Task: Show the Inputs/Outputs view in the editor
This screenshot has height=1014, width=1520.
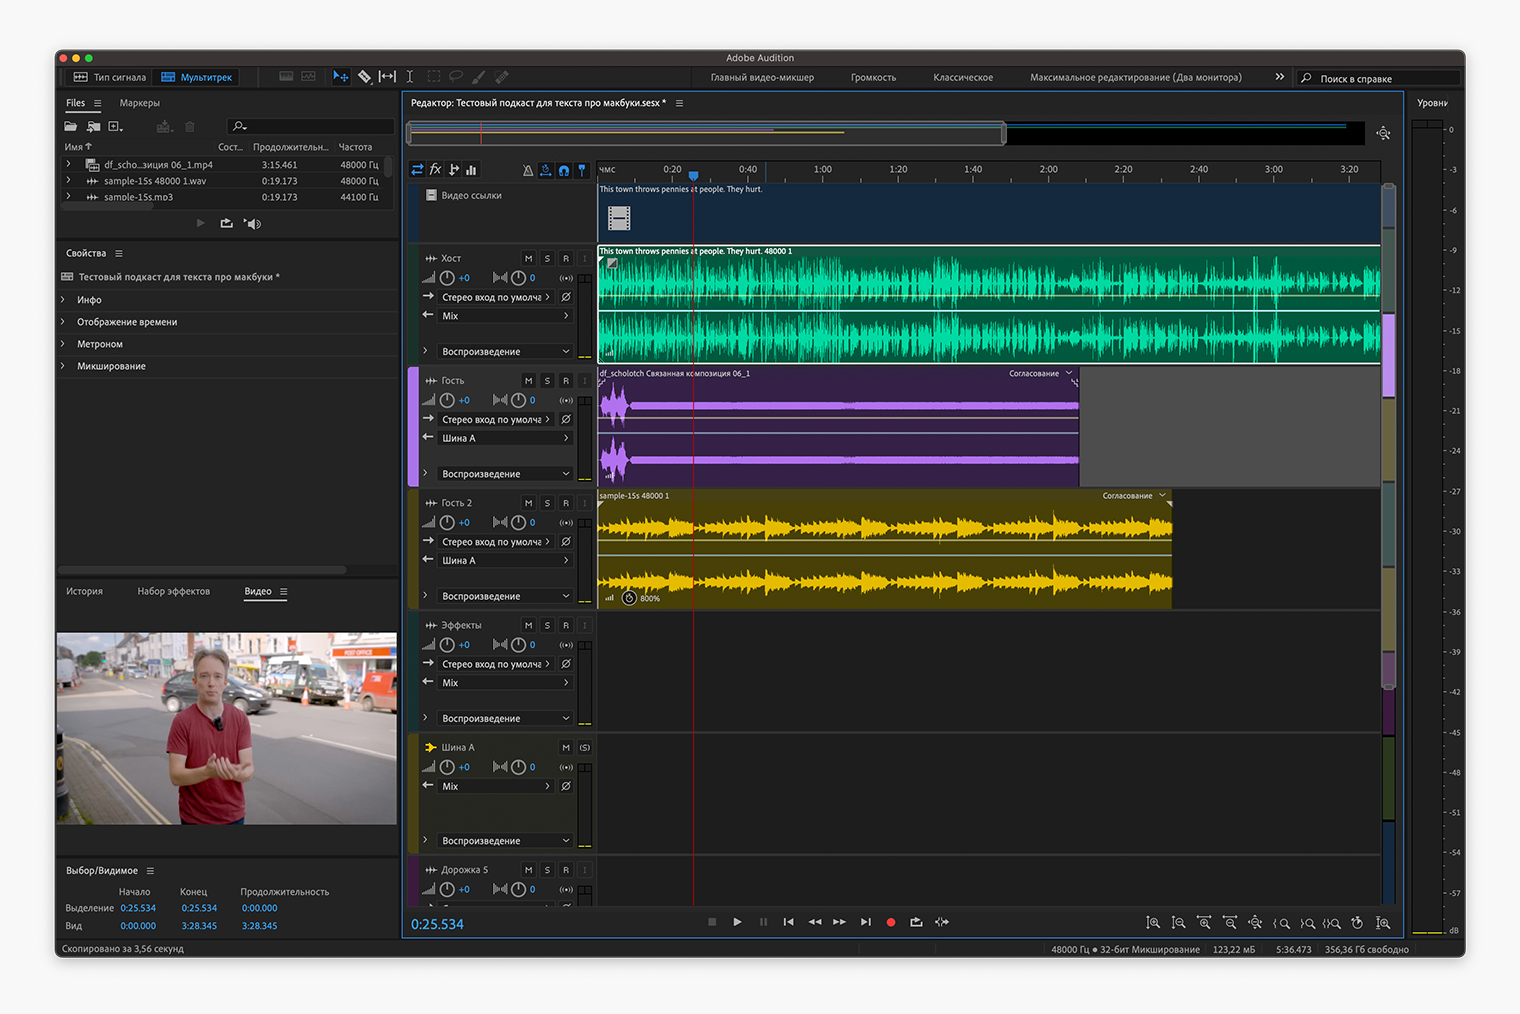Action: click(x=417, y=170)
